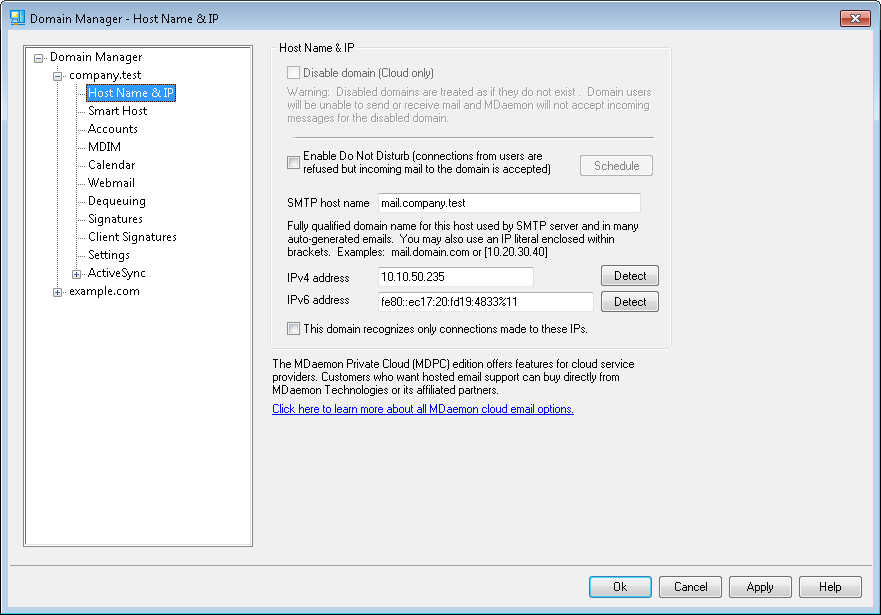Select MDIM tree item

(x=104, y=147)
